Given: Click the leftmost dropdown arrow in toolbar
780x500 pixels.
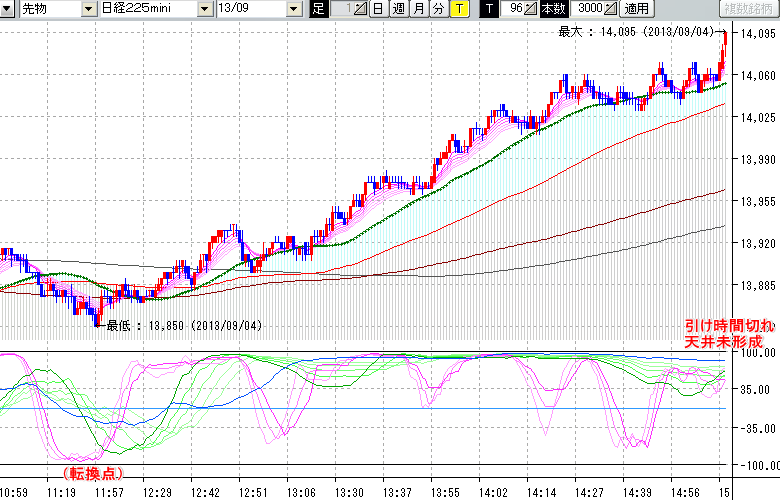Looking at the screenshot, I should [9, 9].
